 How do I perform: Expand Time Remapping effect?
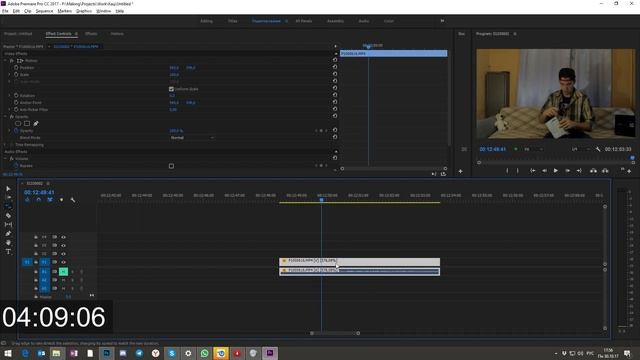click(x=5, y=144)
